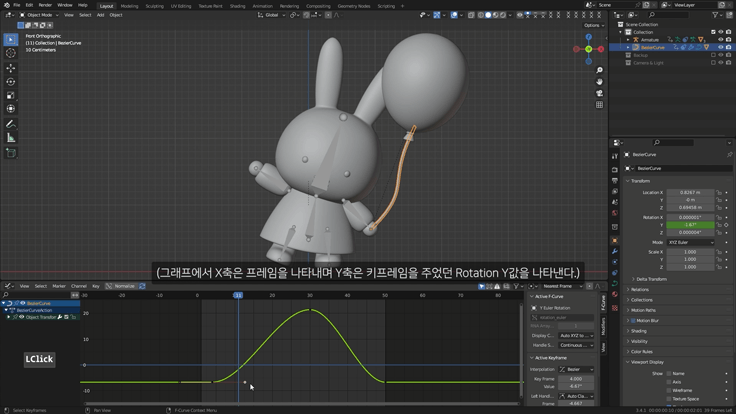Image resolution: width=736 pixels, height=414 pixels.
Task: Open the Texture properties checker icon
Action: pyautogui.click(x=615, y=308)
